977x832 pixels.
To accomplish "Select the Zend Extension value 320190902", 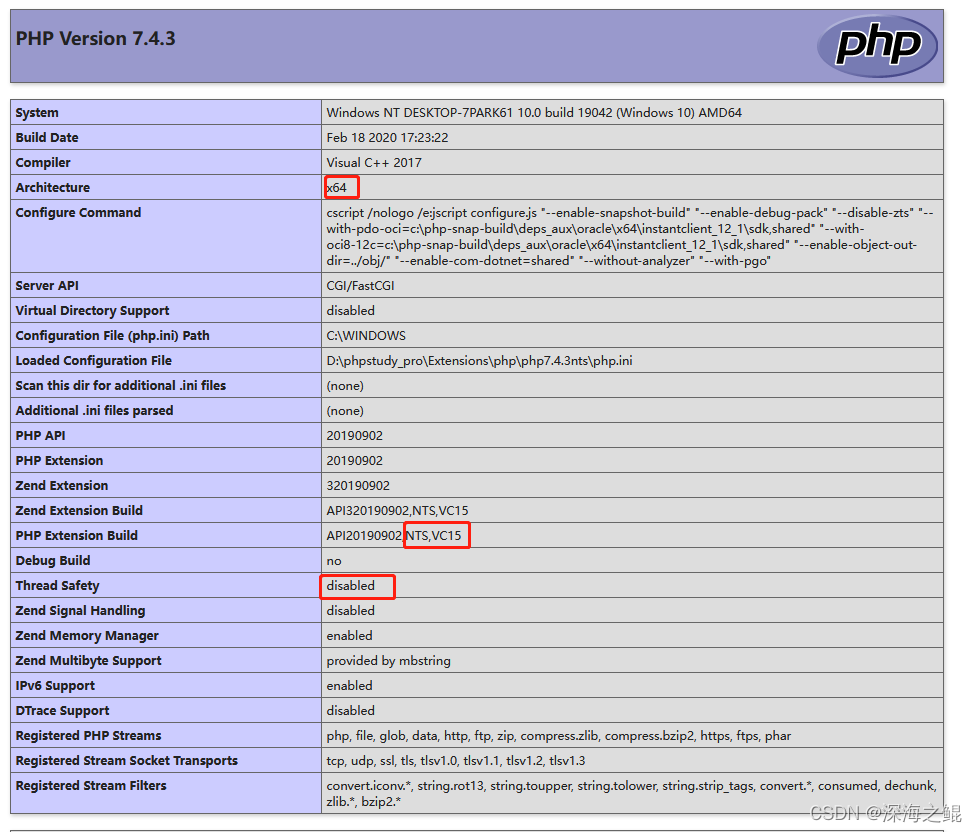I will [x=358, y=485].
